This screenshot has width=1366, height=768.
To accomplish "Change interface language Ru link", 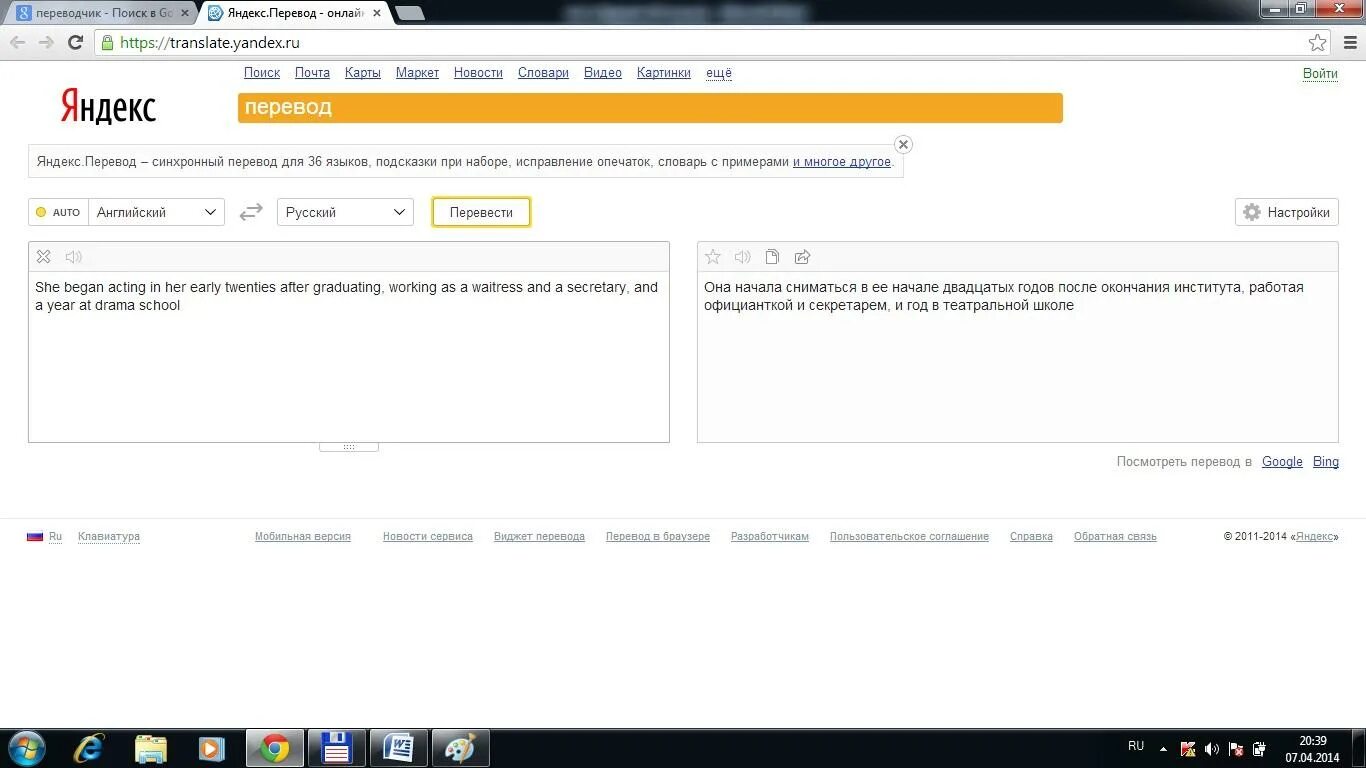I will (55, 537).
